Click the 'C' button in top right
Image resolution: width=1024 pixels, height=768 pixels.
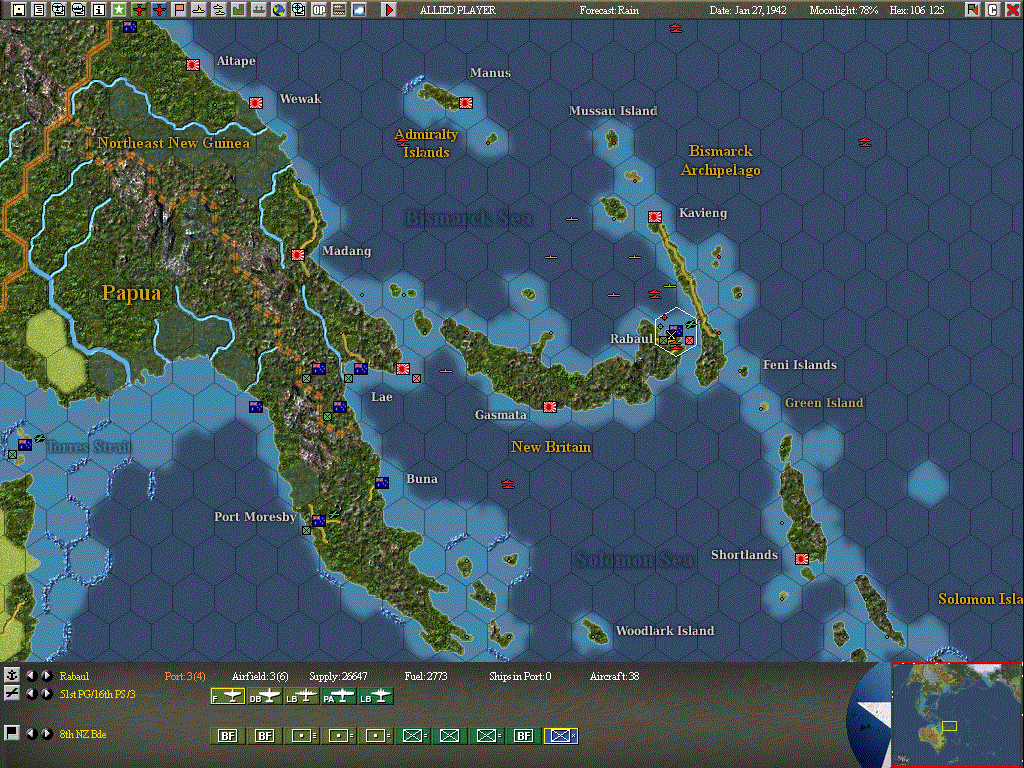(x=993, y=10)
